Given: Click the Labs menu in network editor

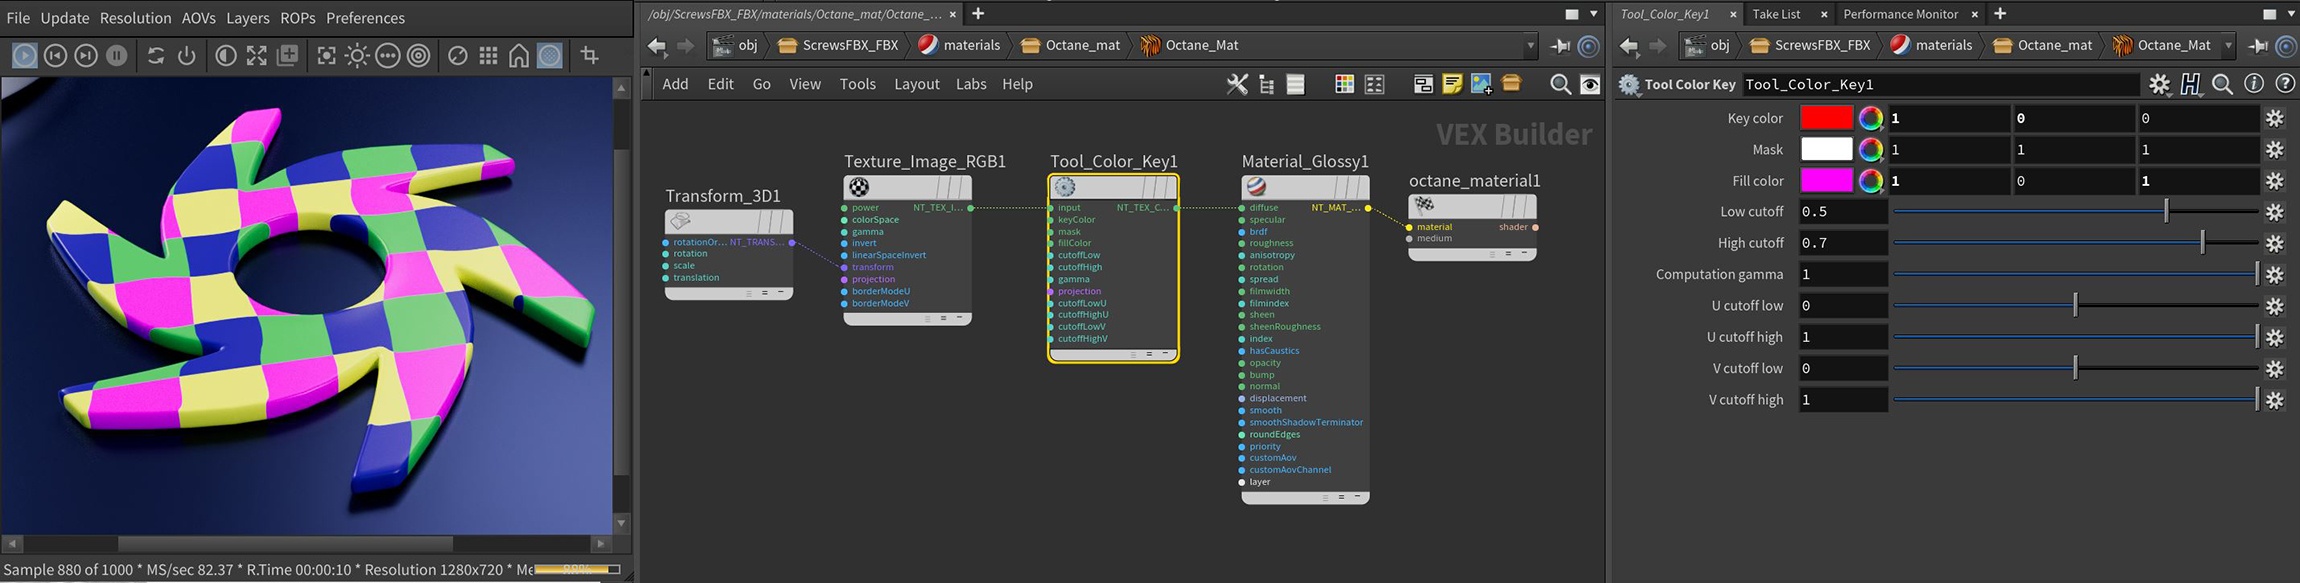Looking at the screenshot, I should pyautogui.click(x=971, y=84).
